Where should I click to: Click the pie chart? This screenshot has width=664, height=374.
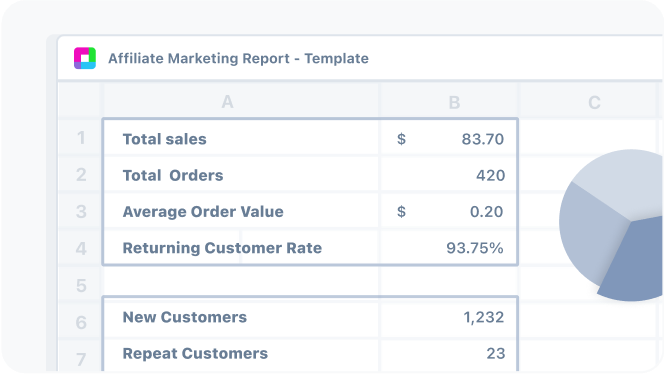[x=611, y=225]
